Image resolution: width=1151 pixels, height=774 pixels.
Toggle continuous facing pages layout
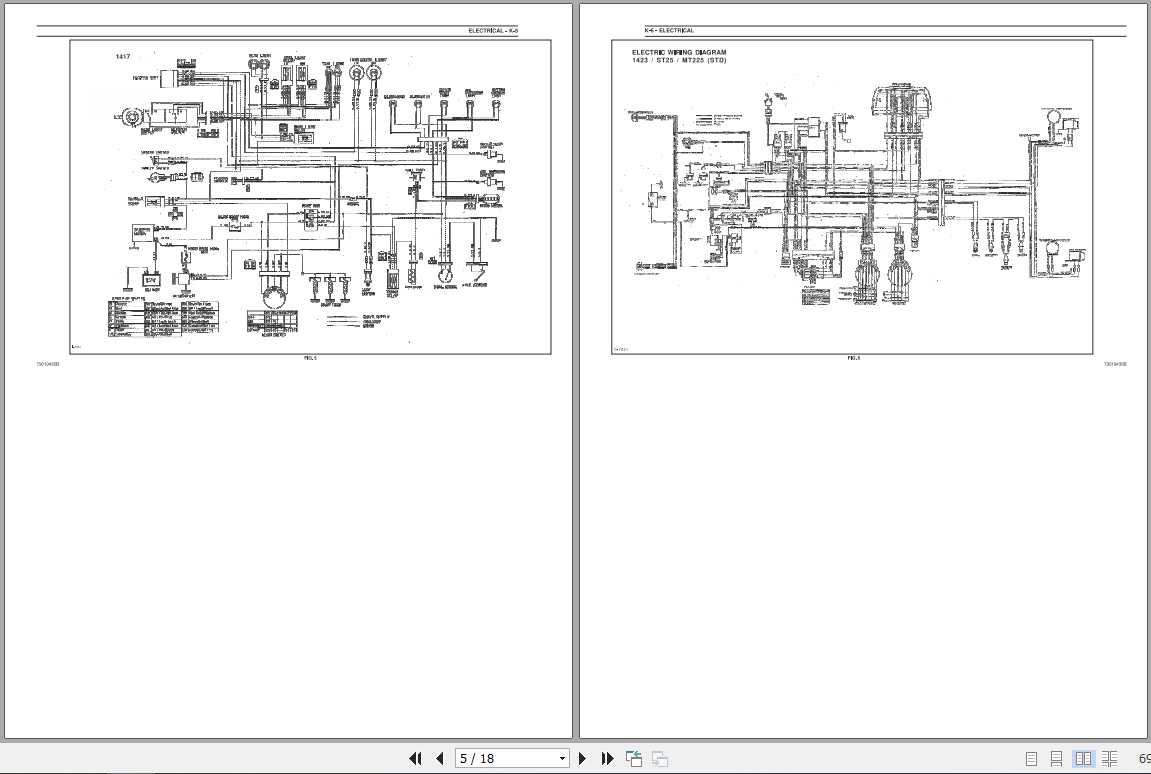(x=1110, y=758)
